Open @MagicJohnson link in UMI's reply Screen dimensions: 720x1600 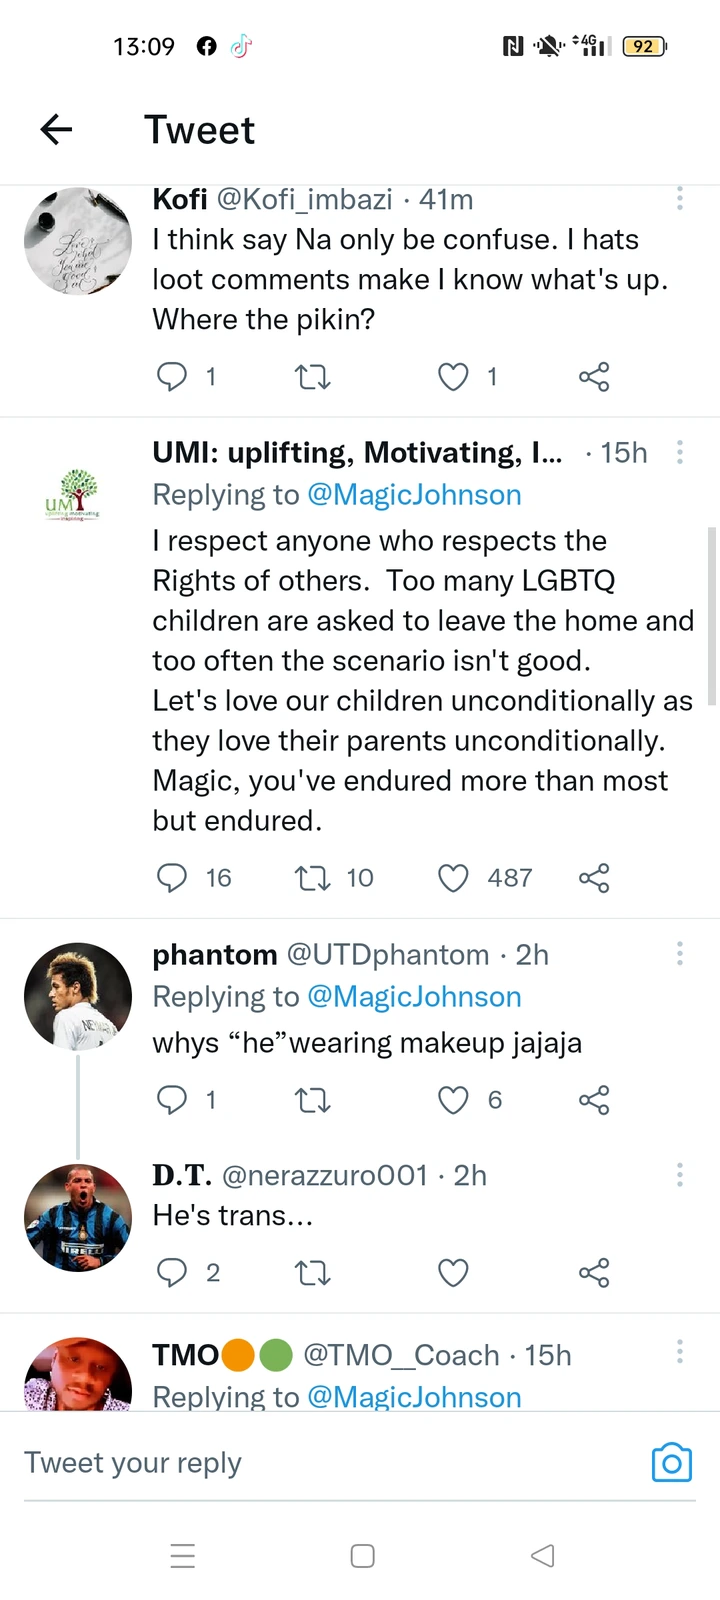414,495
